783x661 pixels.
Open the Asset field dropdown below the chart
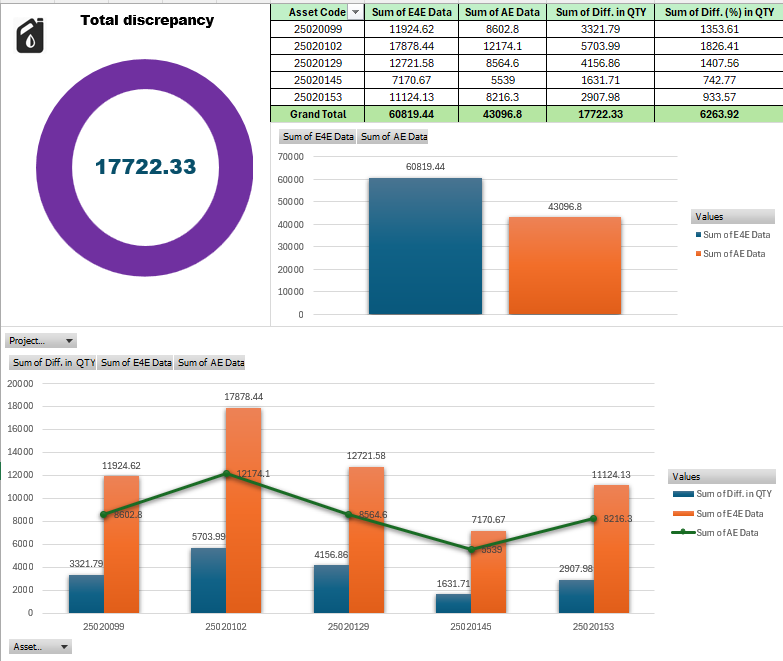(40, 647)
